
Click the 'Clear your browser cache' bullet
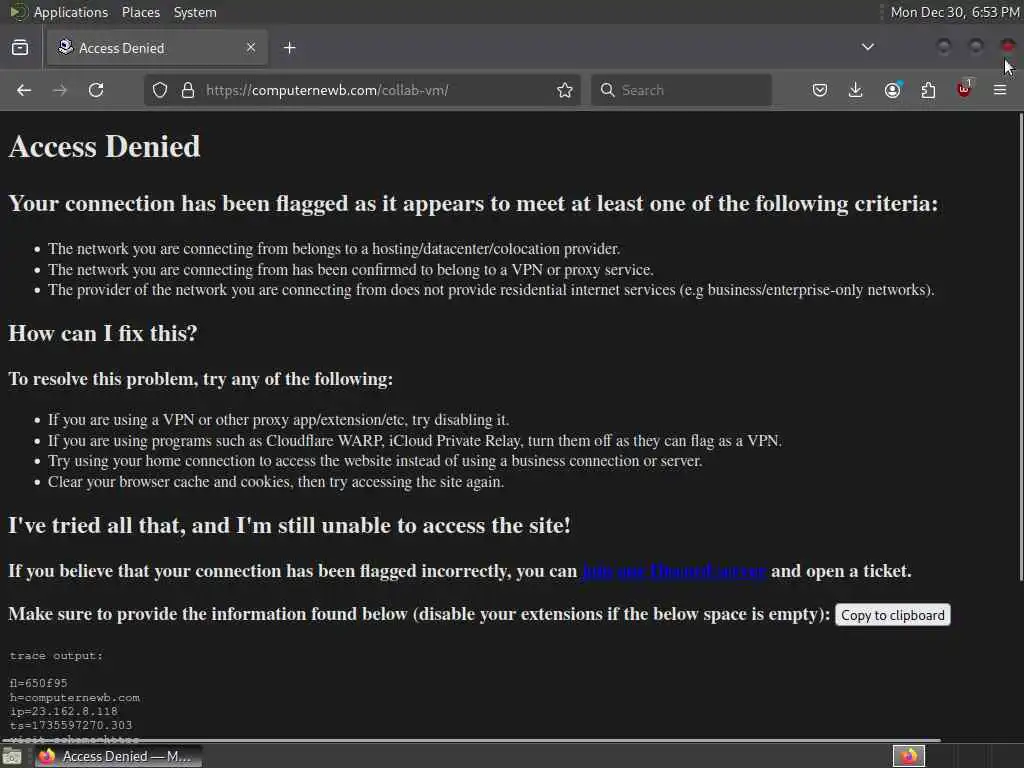click(x=276, y=482)
